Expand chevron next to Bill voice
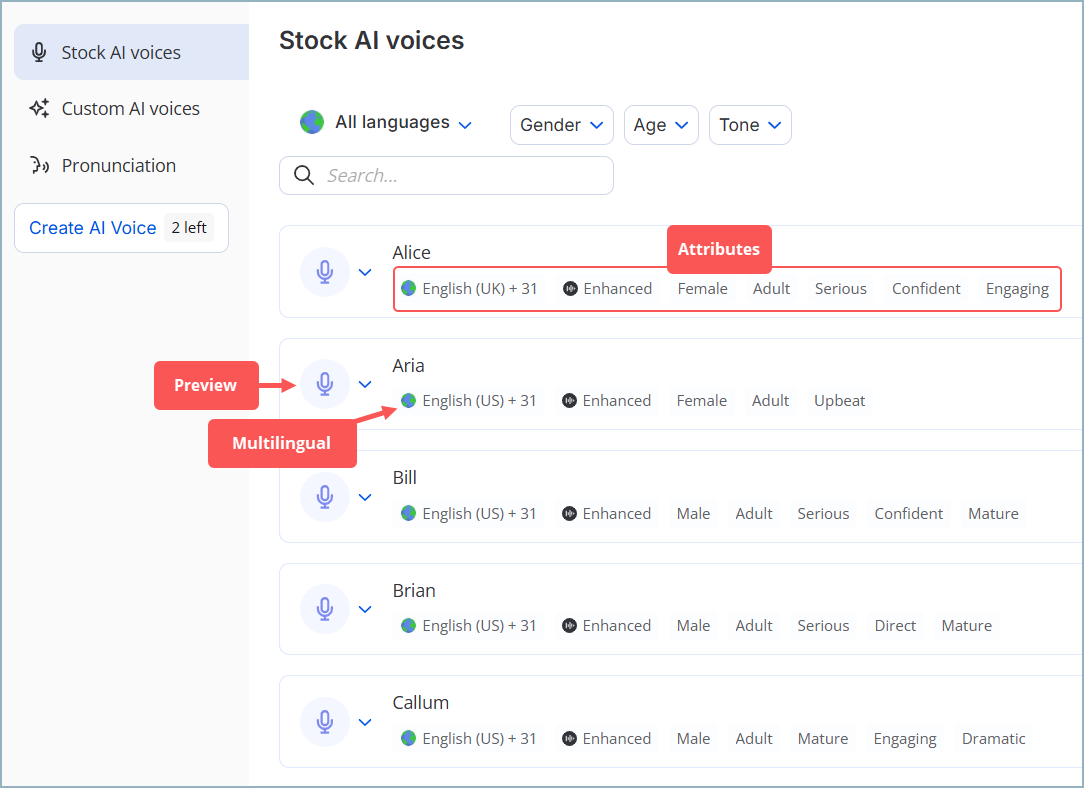The image size is (1084, 788). click(365, 497)
